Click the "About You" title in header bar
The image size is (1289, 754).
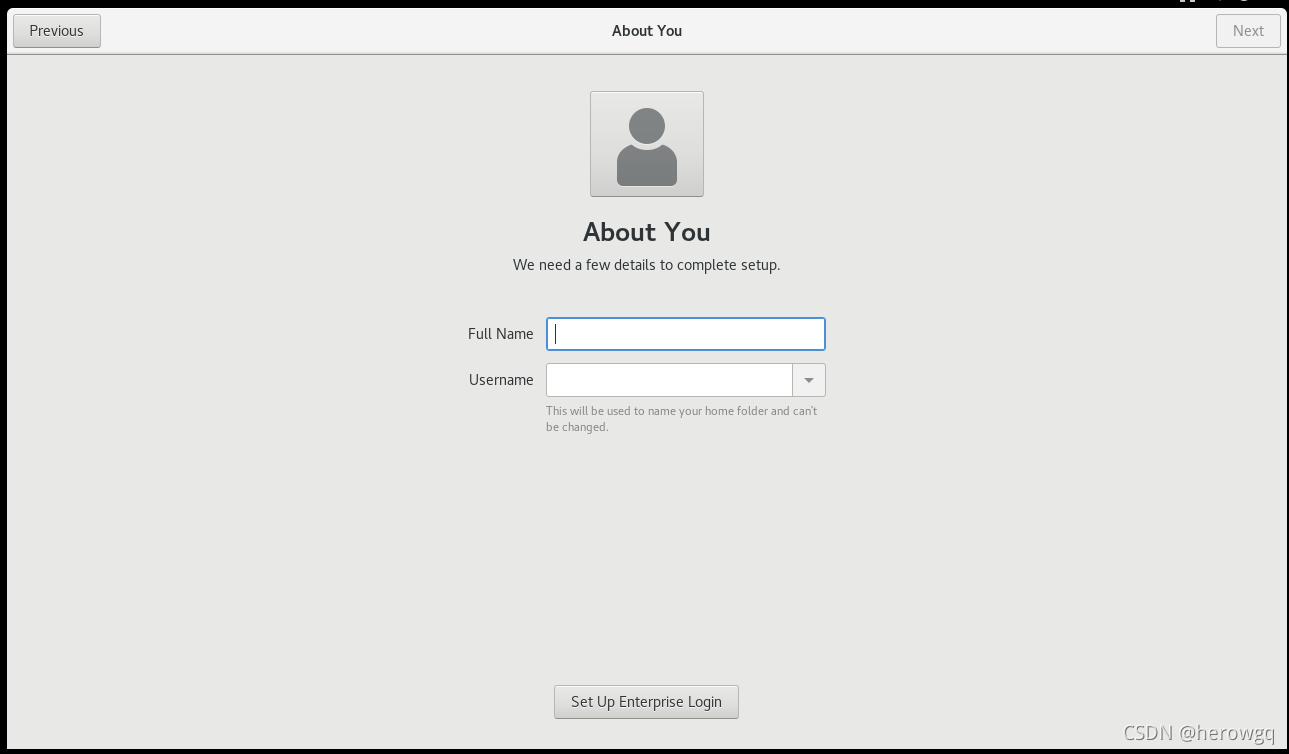(647, 31)
